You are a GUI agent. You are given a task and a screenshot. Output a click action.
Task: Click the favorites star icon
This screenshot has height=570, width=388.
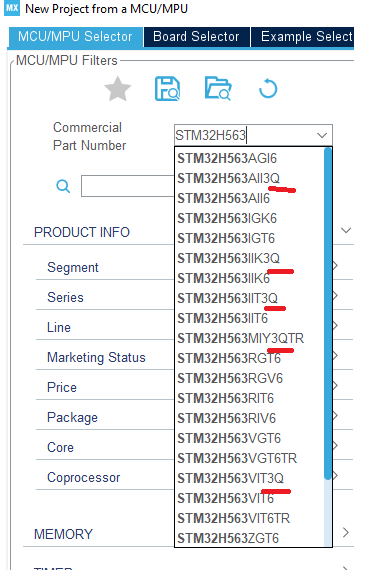point(117,89)
